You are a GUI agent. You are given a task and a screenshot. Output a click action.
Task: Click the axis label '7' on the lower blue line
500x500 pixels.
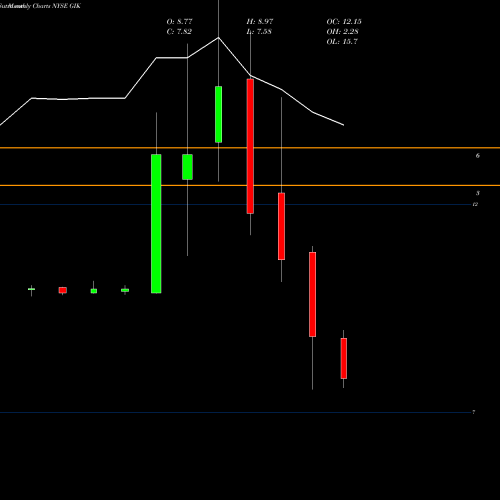pyautogui.click(x=474, y=412)
